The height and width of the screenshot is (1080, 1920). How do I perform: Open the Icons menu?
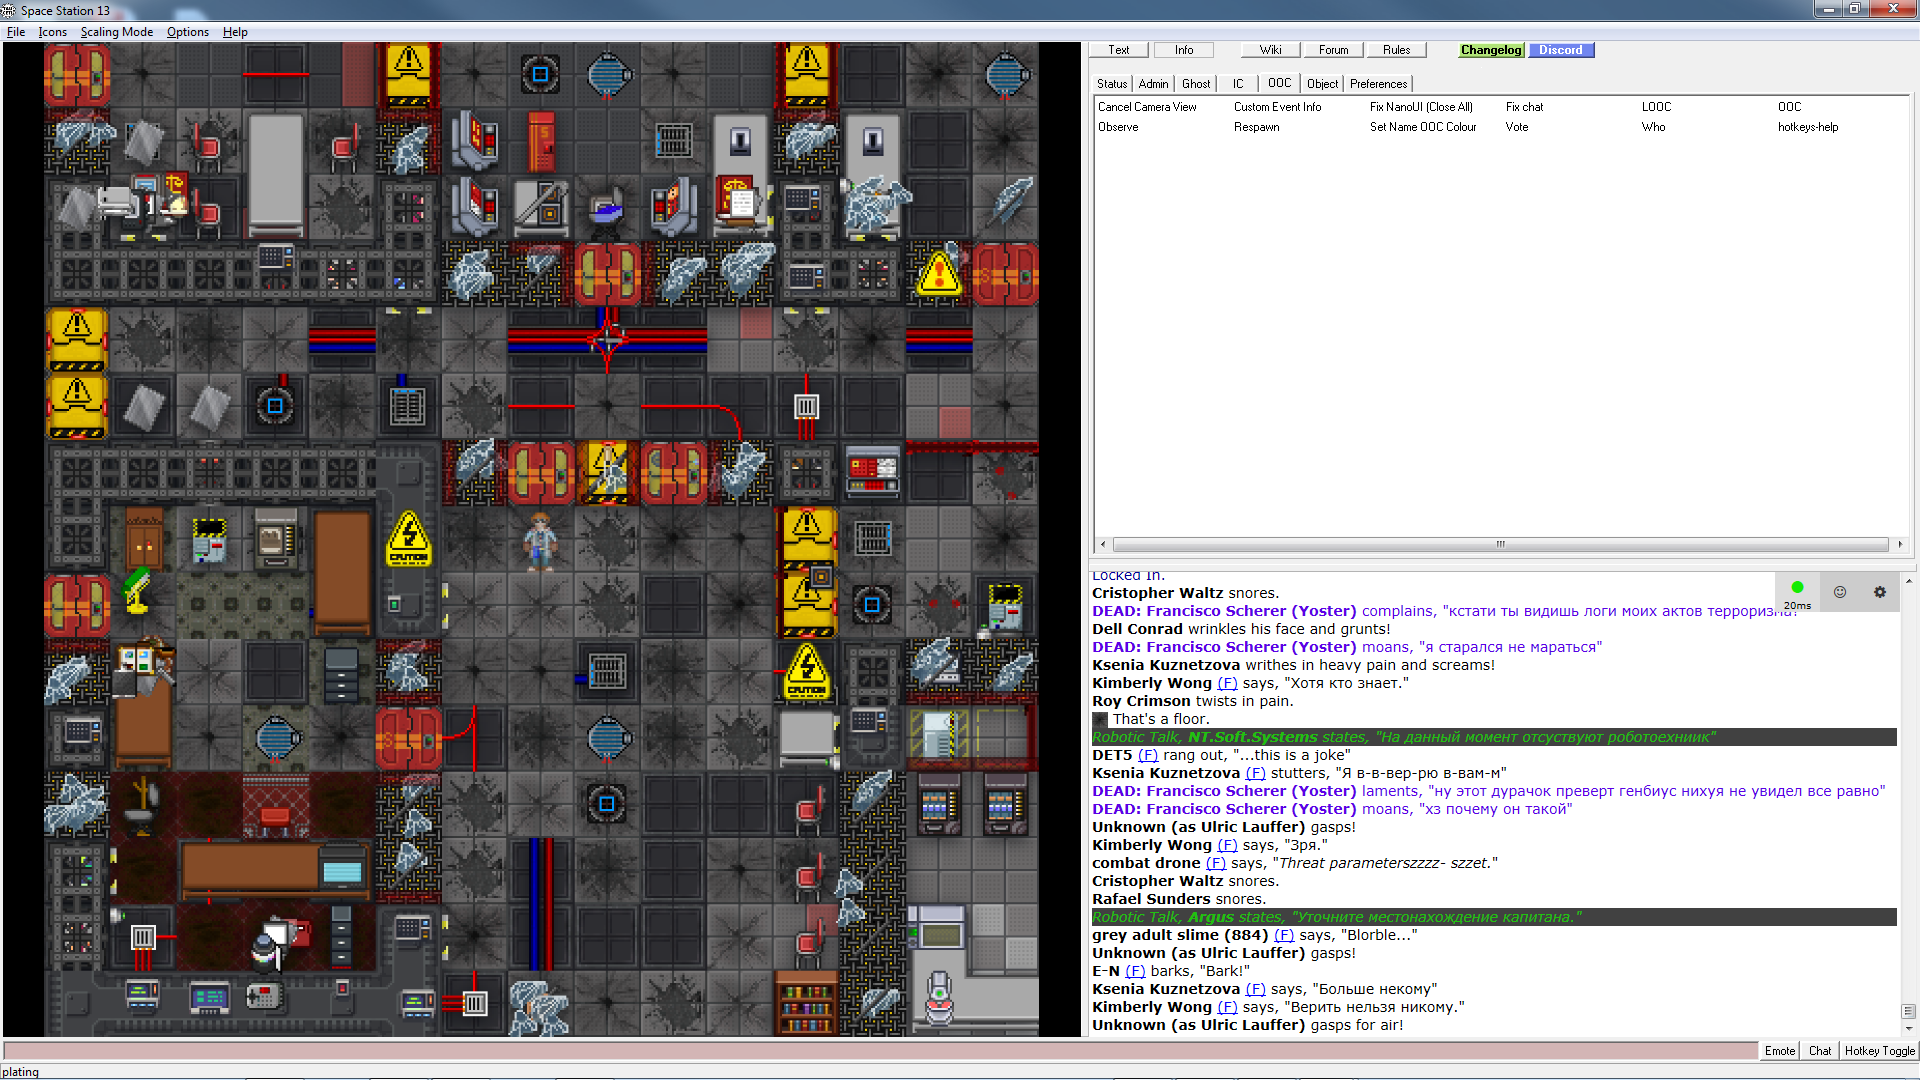(x=52, y=32)
